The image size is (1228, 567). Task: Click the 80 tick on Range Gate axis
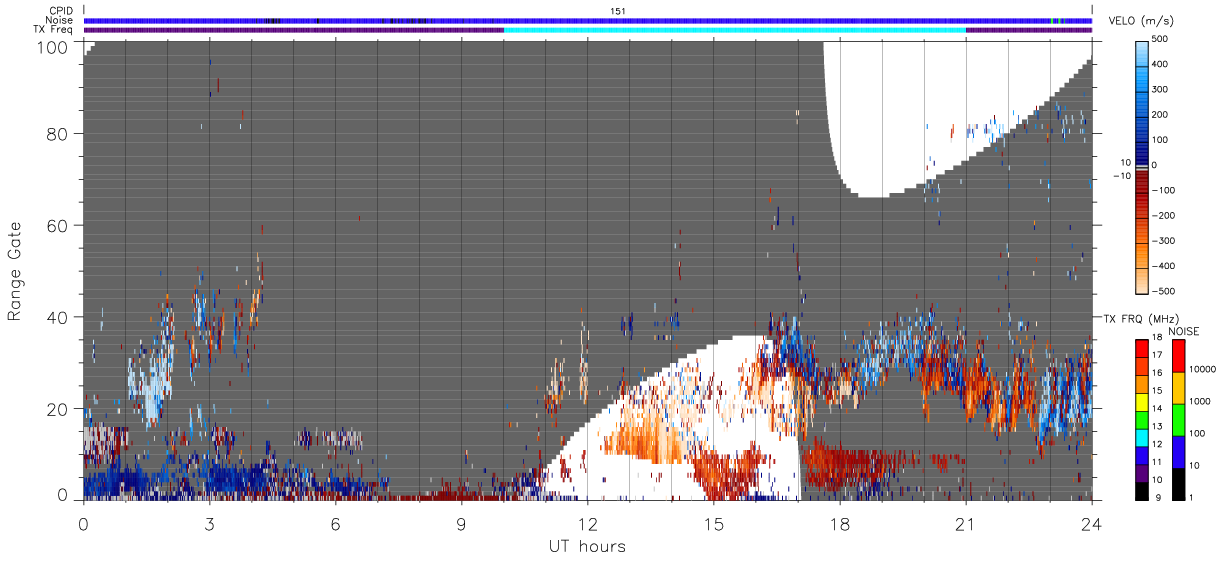[59, 134]
